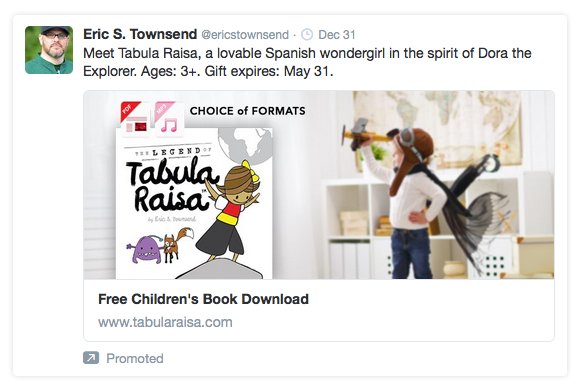The image size is (581, 392).
Task: Click the fox character illustration
Action: (x=177, y=244)
